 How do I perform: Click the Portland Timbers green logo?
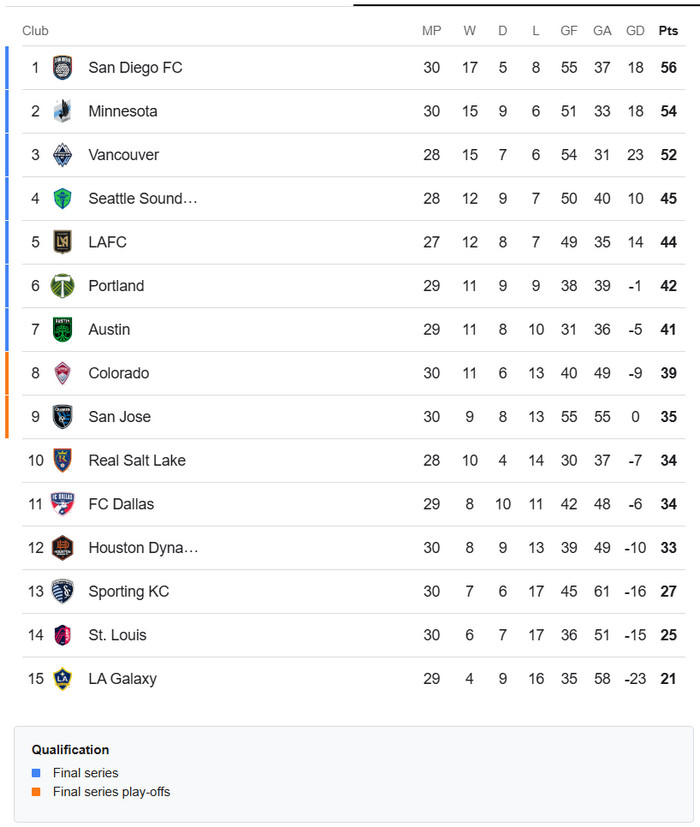(62, 286)
